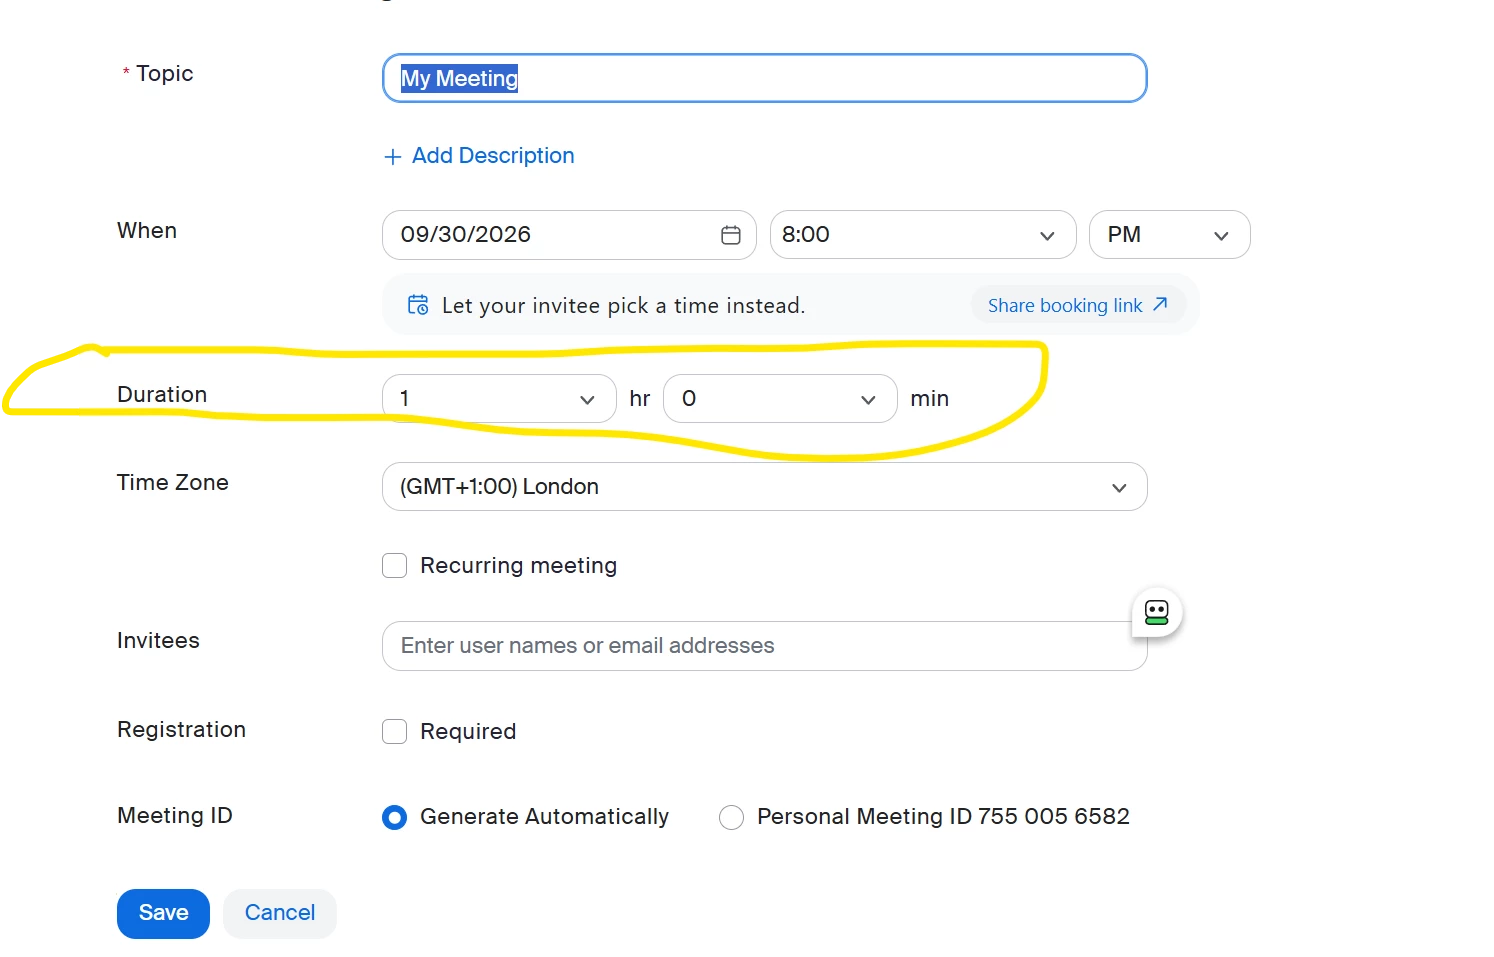This screenshot has height=957, width=1494.
Task: Open the Share booking link
Action: [1078, 305]
